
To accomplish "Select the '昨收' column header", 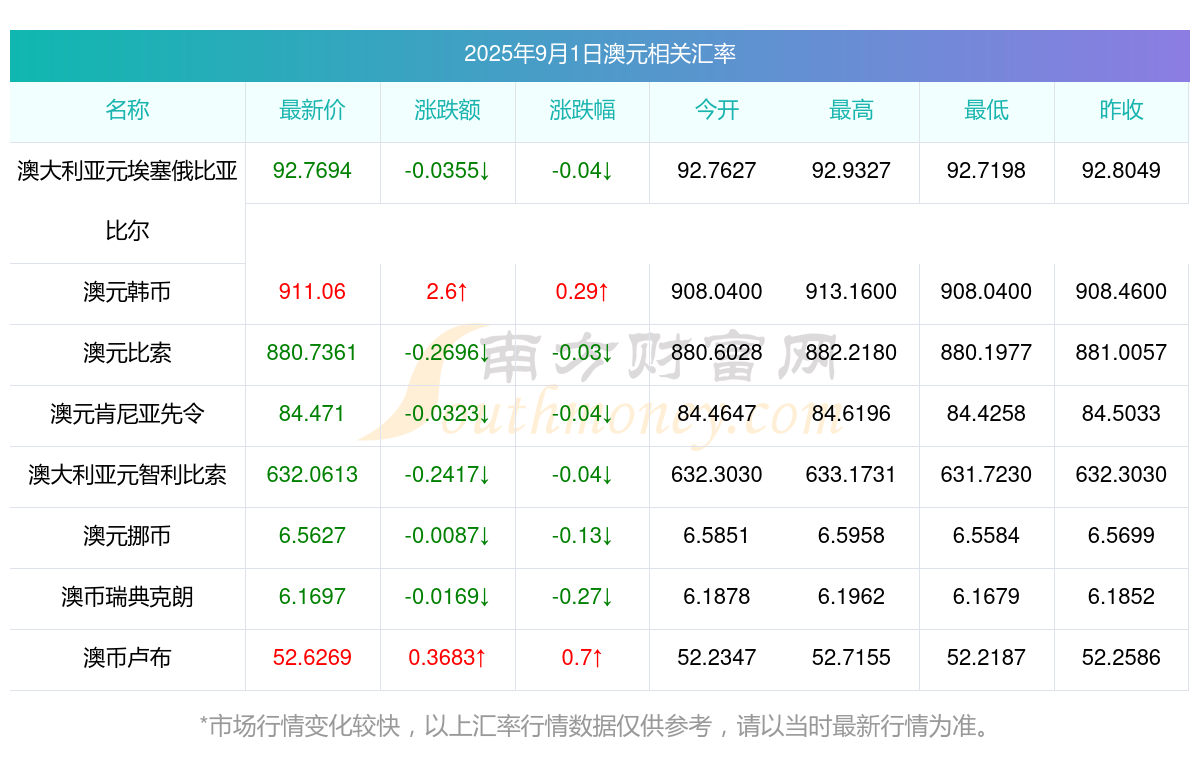I will point(1121,110).
